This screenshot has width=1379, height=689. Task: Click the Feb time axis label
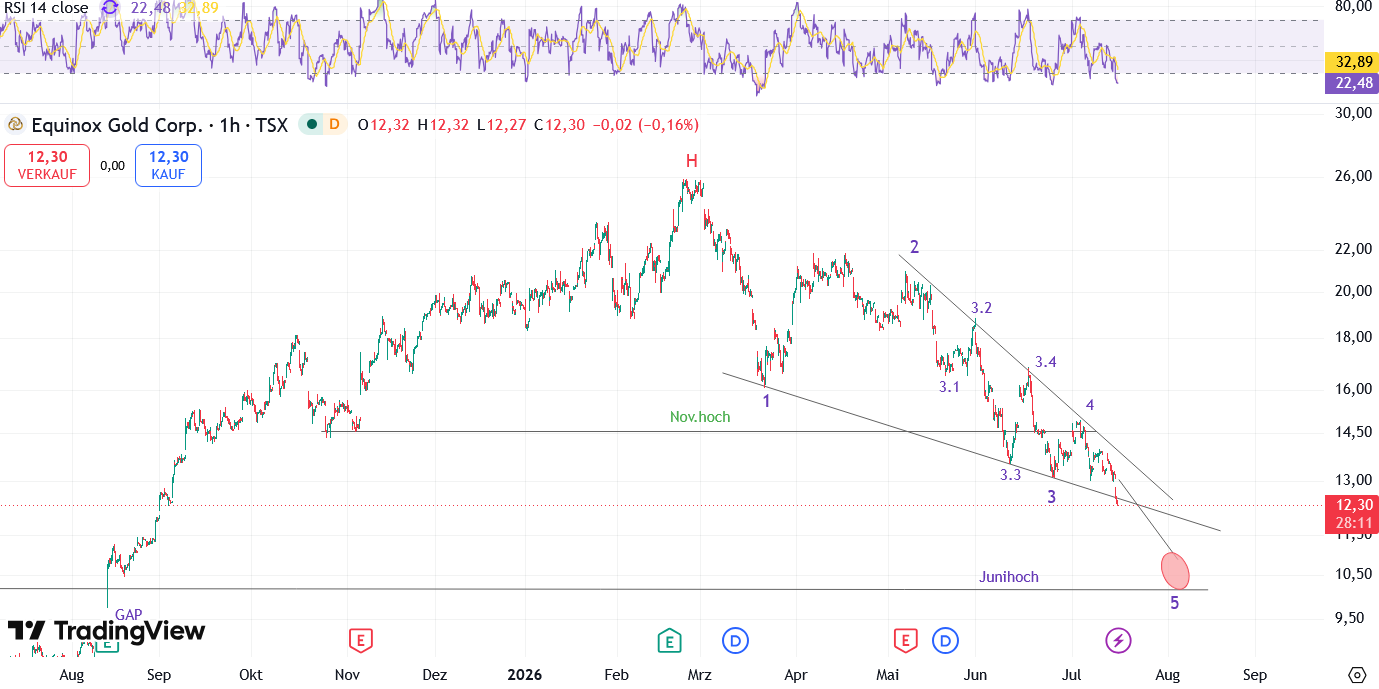click(616, 675)
